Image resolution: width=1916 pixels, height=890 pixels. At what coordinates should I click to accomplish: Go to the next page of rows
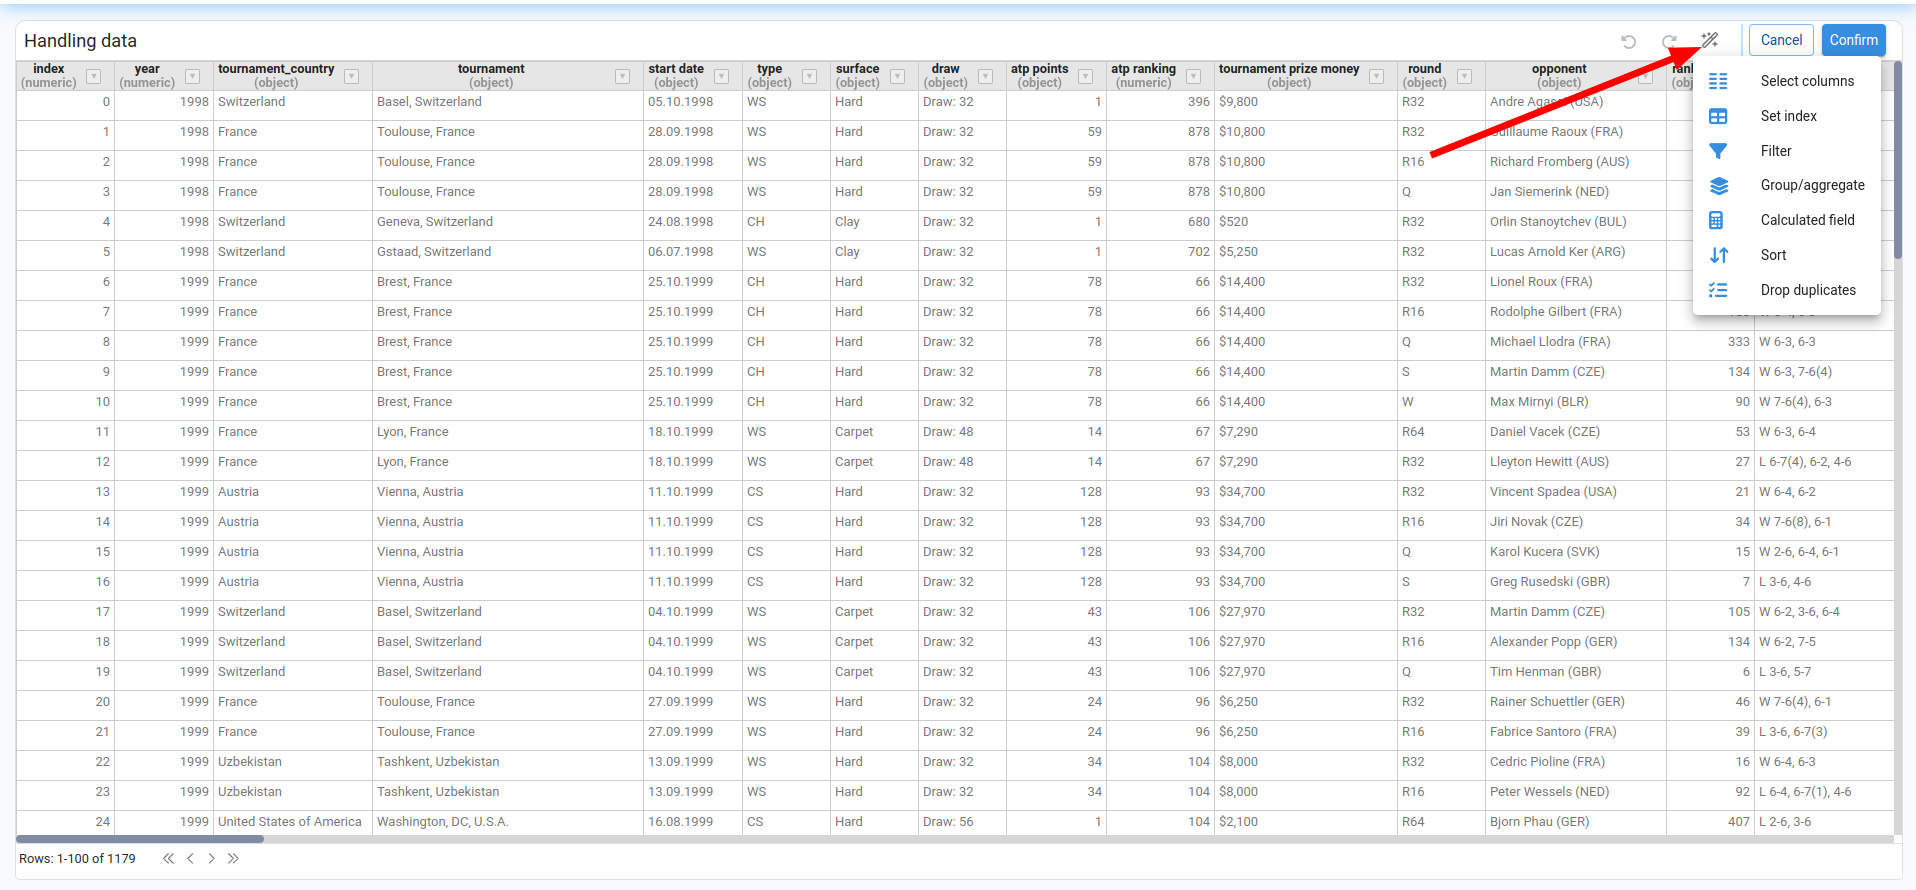click(x=212, y=858)
